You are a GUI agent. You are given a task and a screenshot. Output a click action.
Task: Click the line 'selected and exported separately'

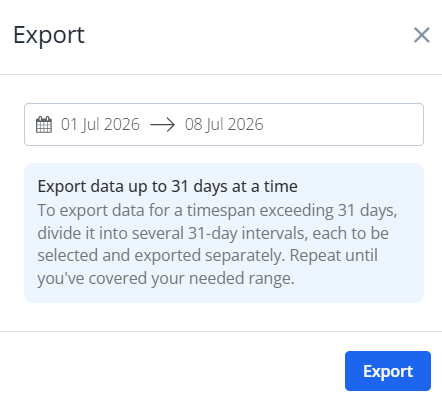click(x=207, y=256)
